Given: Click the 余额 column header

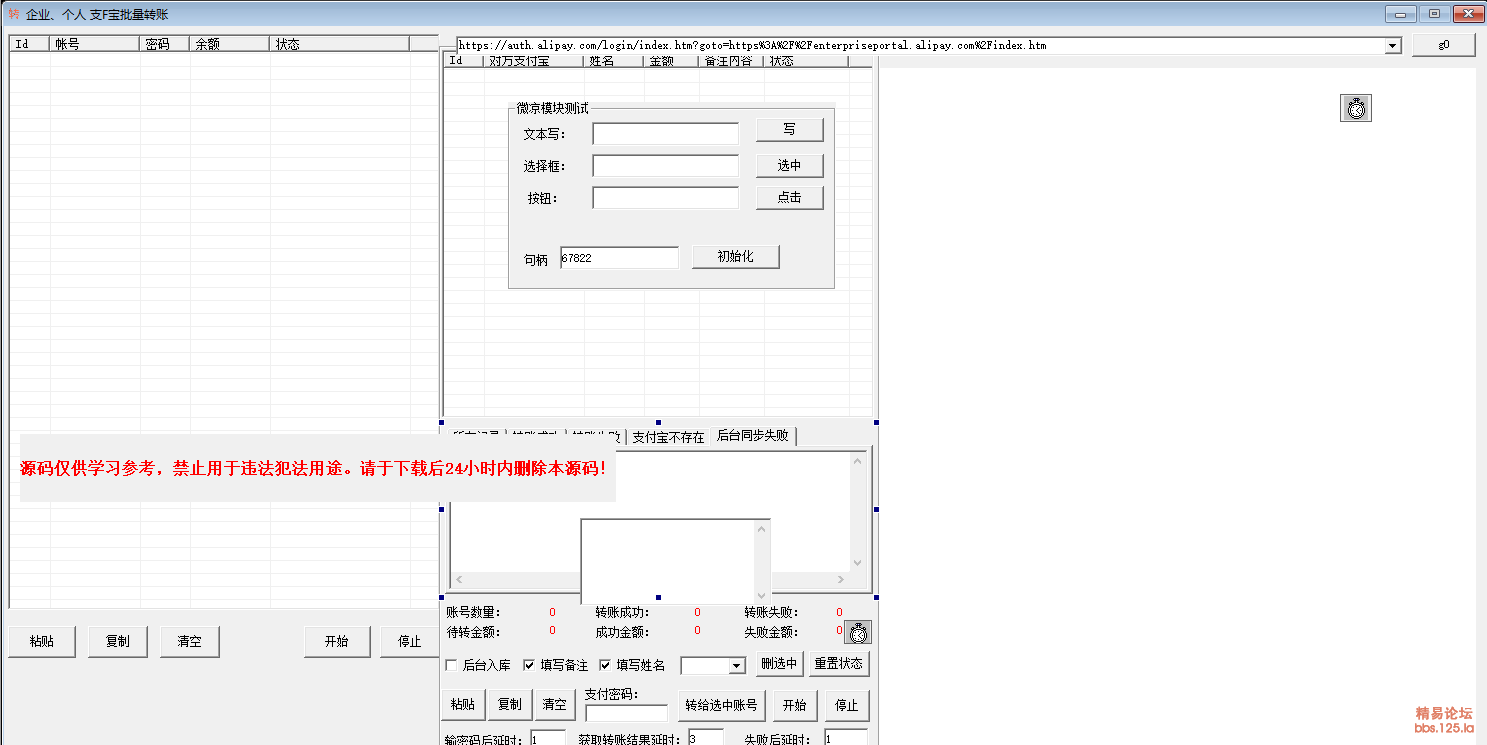Looking at the screenshot, I should tap(230, 44).
